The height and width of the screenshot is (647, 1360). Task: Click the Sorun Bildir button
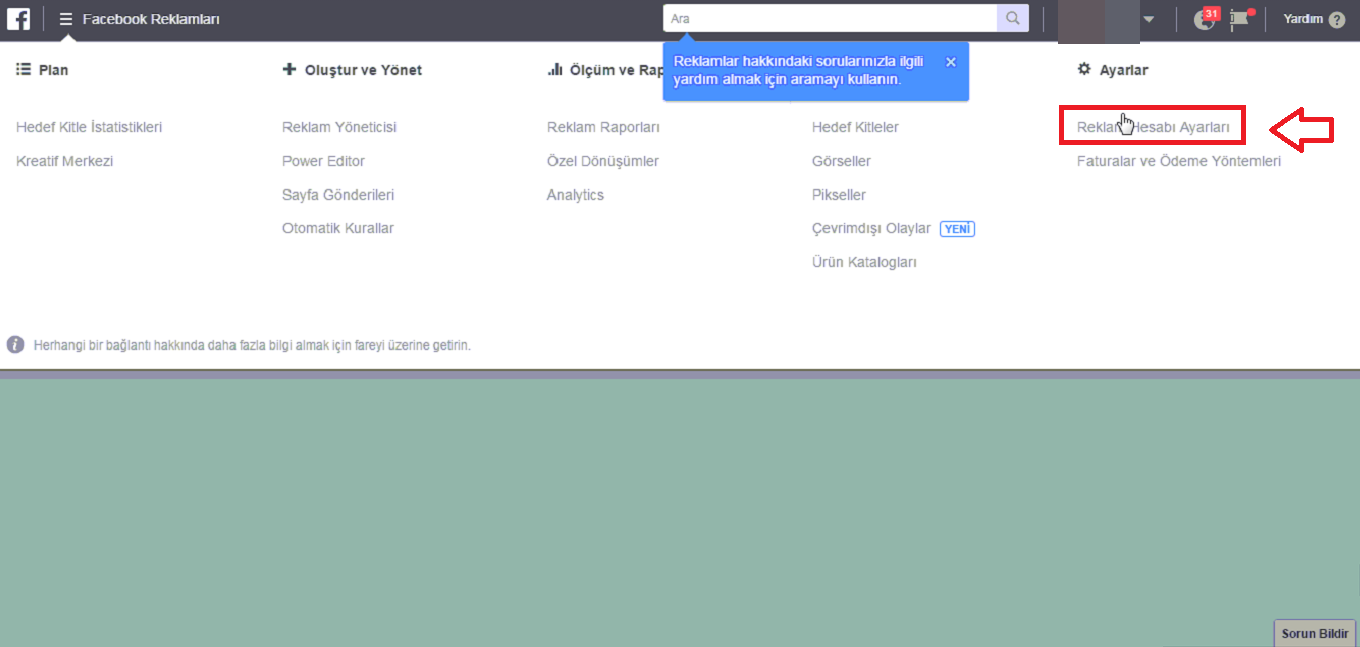1315,633
